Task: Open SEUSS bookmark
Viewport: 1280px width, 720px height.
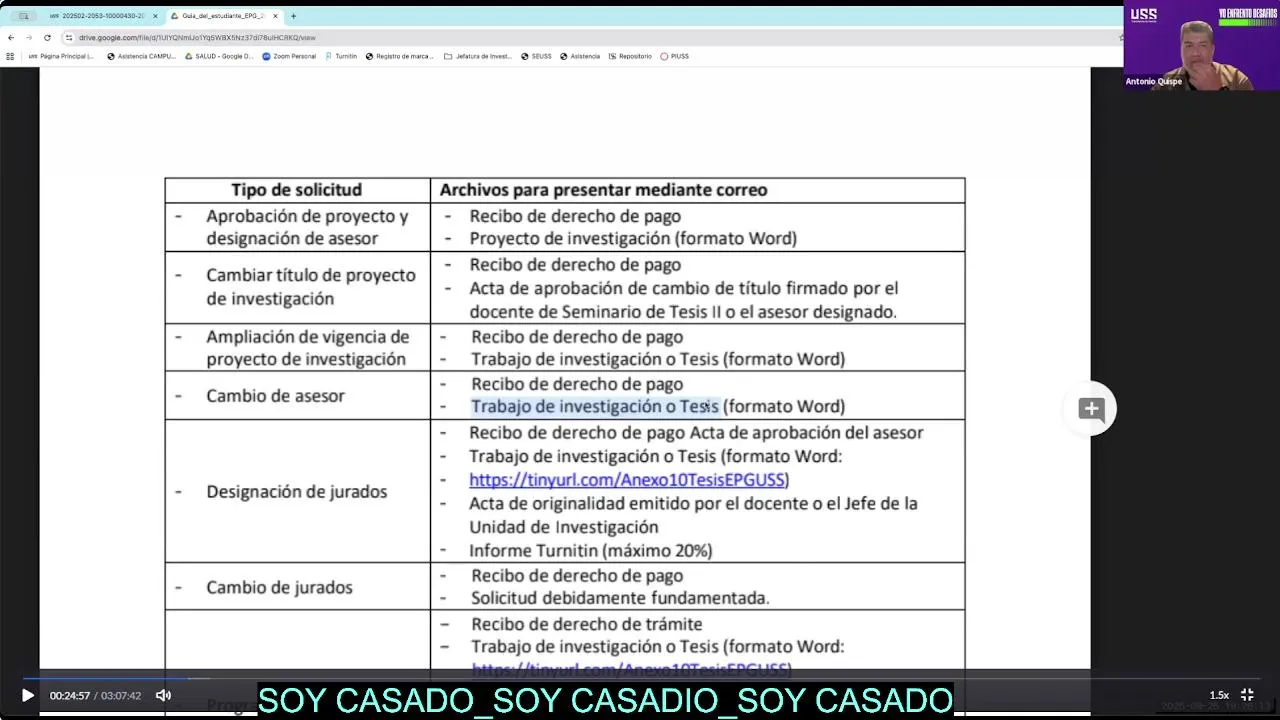Action: pyautogui.click(x=536, y=56)
